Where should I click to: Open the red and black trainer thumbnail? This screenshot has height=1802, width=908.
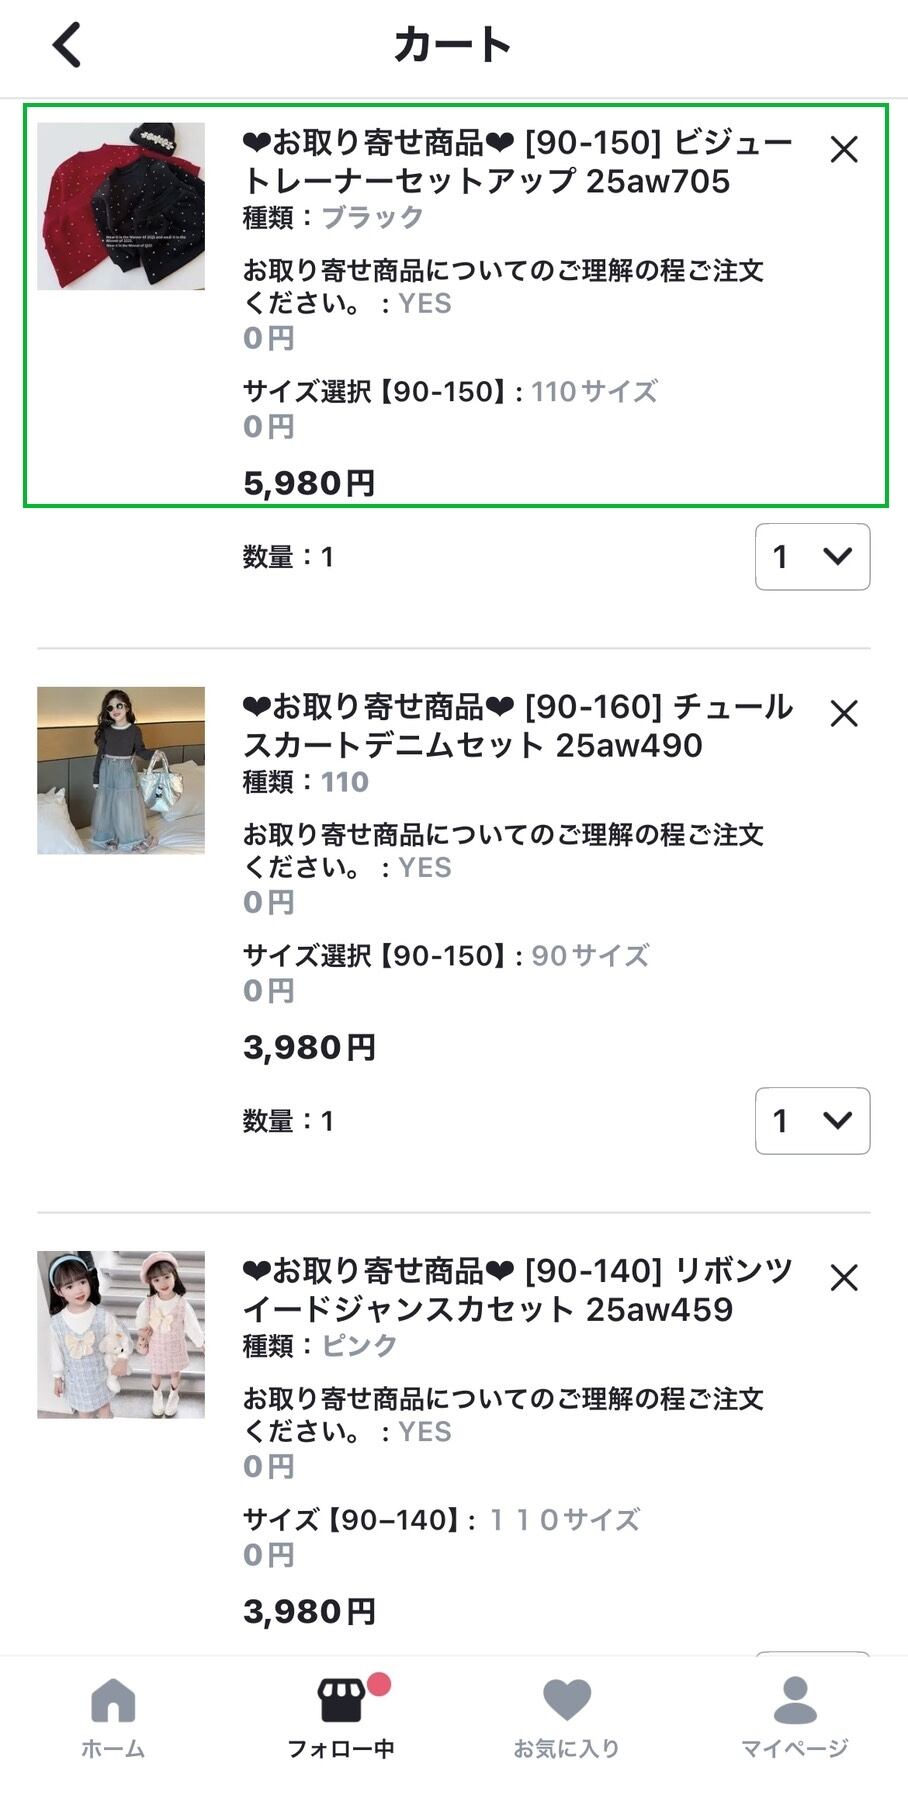pos(121,206)
